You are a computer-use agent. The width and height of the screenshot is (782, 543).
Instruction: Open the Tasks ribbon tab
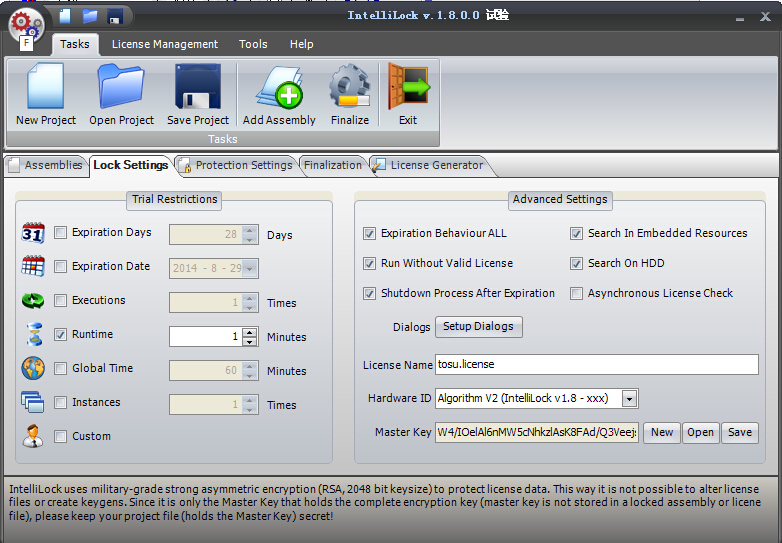[x=75, y=44]
